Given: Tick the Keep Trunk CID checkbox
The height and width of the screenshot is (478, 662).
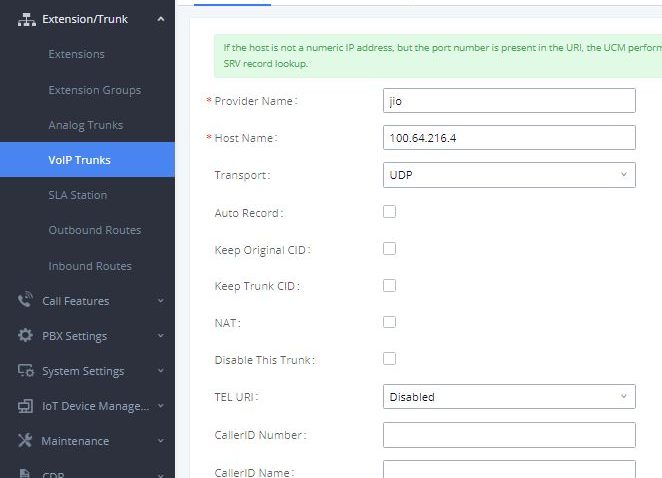Looking at the screenshot, I should click(x=390, y=286).
